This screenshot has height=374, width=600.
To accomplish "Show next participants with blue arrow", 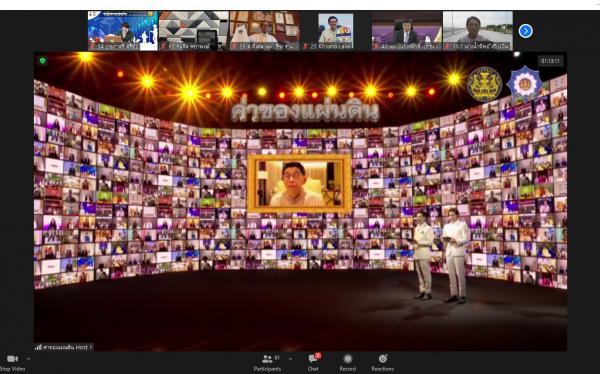I will click(525, 31).
